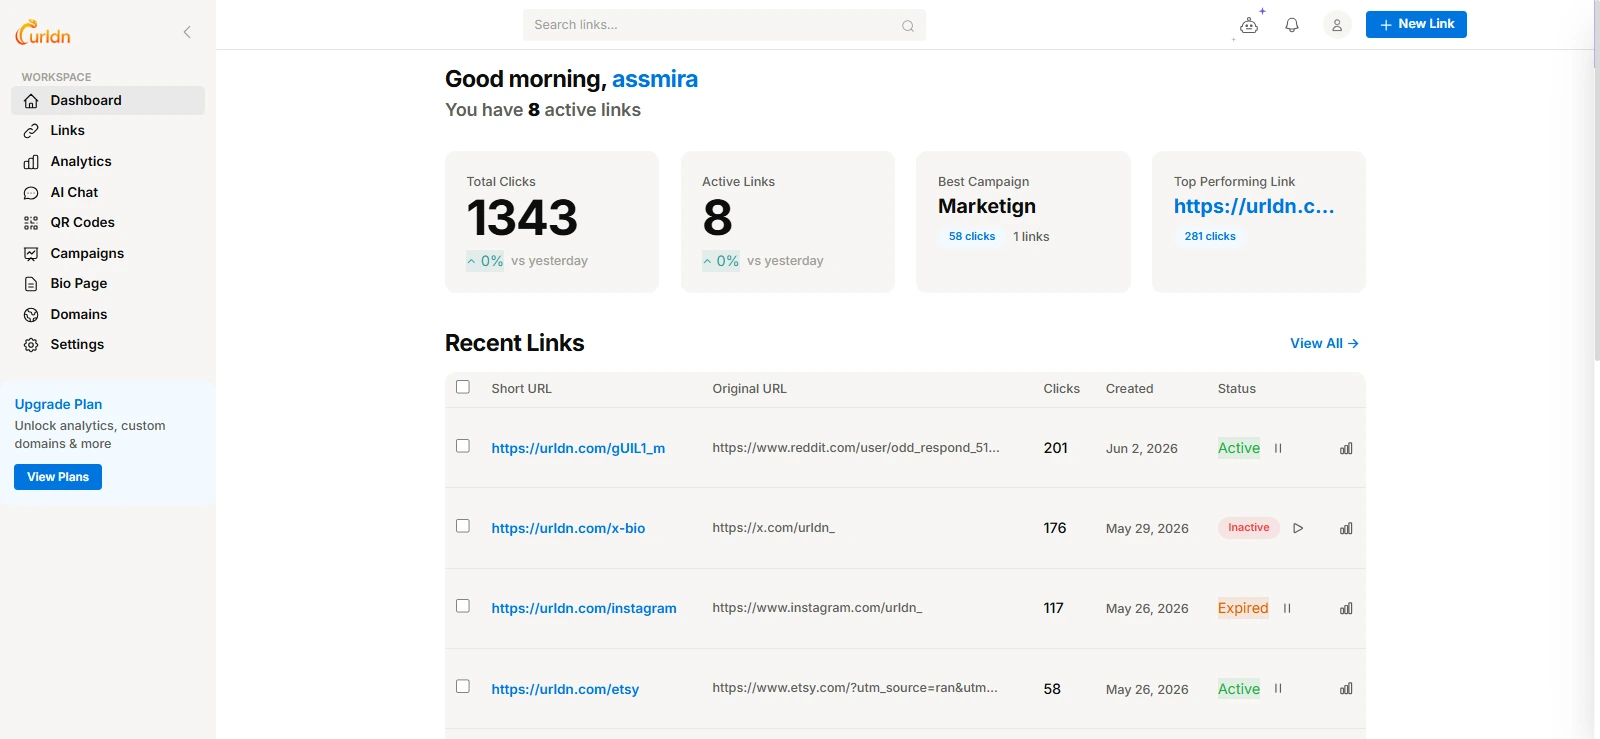View analytics chart for etsy link
Image resolution: width=1600 pixels, height=739 pixels.
coord(1346,688)
